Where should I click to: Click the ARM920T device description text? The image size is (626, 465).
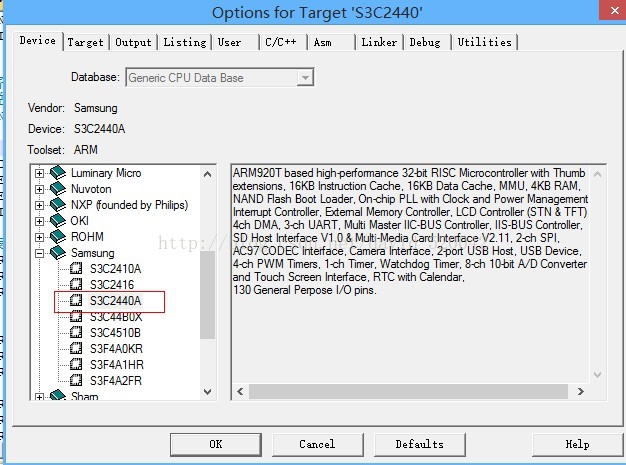point(410,231)
